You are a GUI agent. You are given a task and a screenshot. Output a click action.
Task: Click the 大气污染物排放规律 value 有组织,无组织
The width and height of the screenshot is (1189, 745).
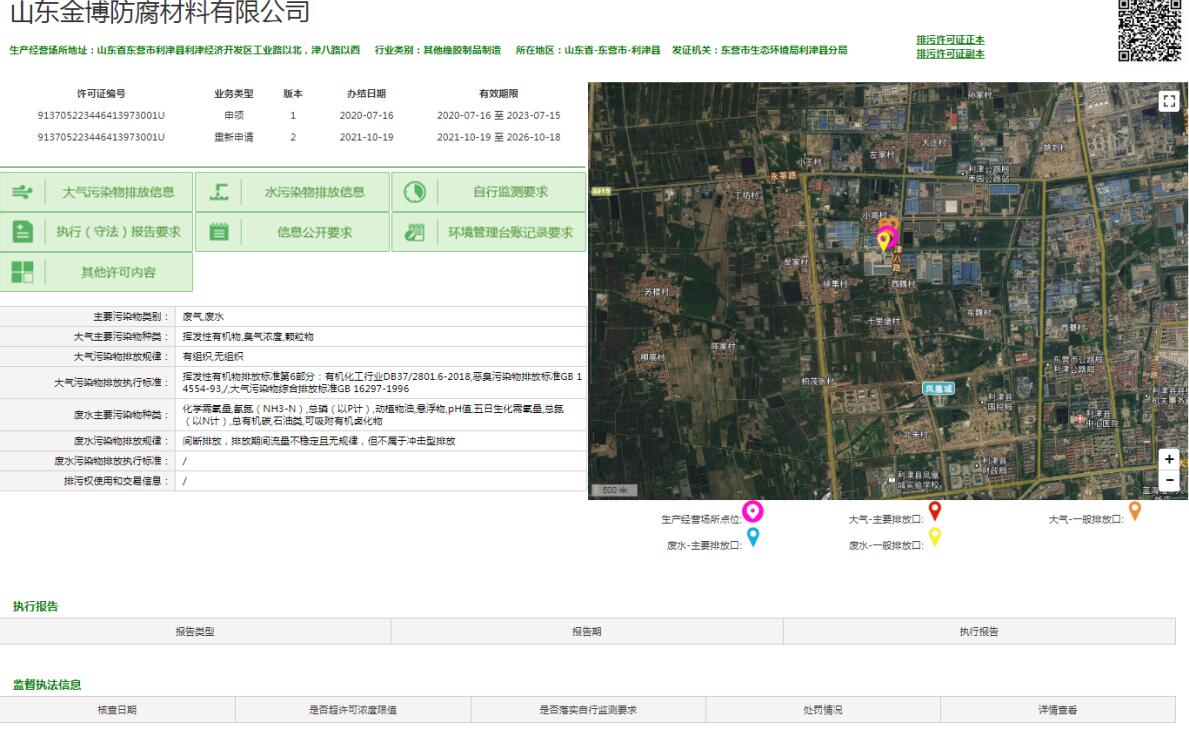[213, 356]
